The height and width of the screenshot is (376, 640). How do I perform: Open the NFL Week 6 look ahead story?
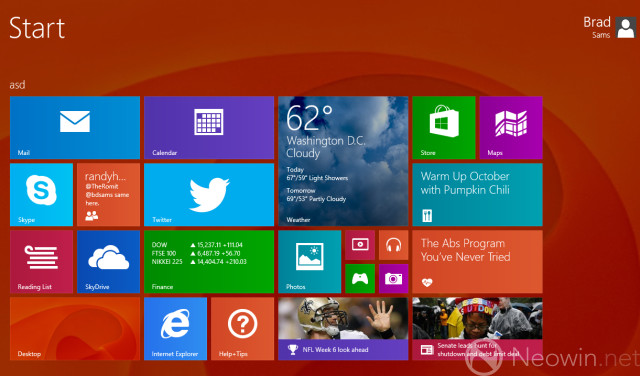point(343,329)
